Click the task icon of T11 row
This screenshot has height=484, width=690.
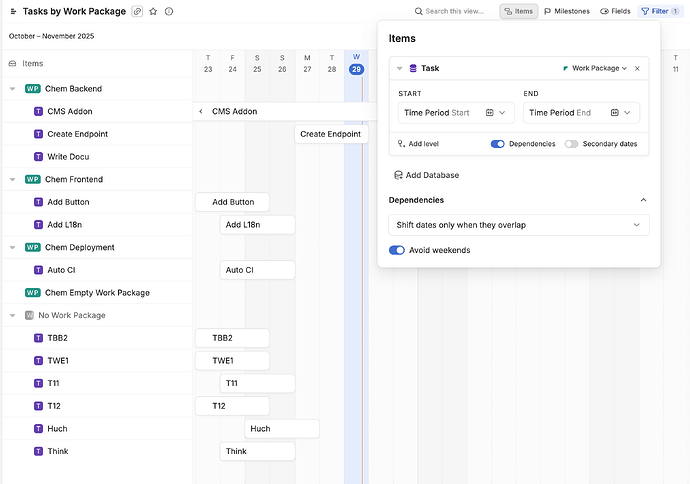38,384
